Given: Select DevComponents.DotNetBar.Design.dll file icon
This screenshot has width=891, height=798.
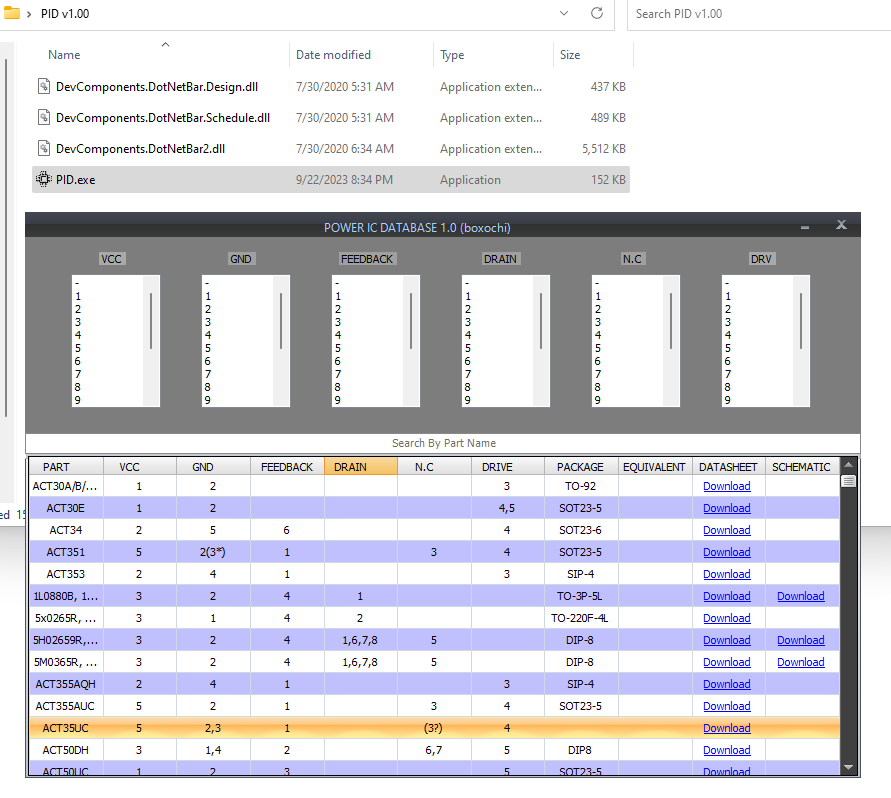Looking at the screenshot, I should tap(44, 86).
